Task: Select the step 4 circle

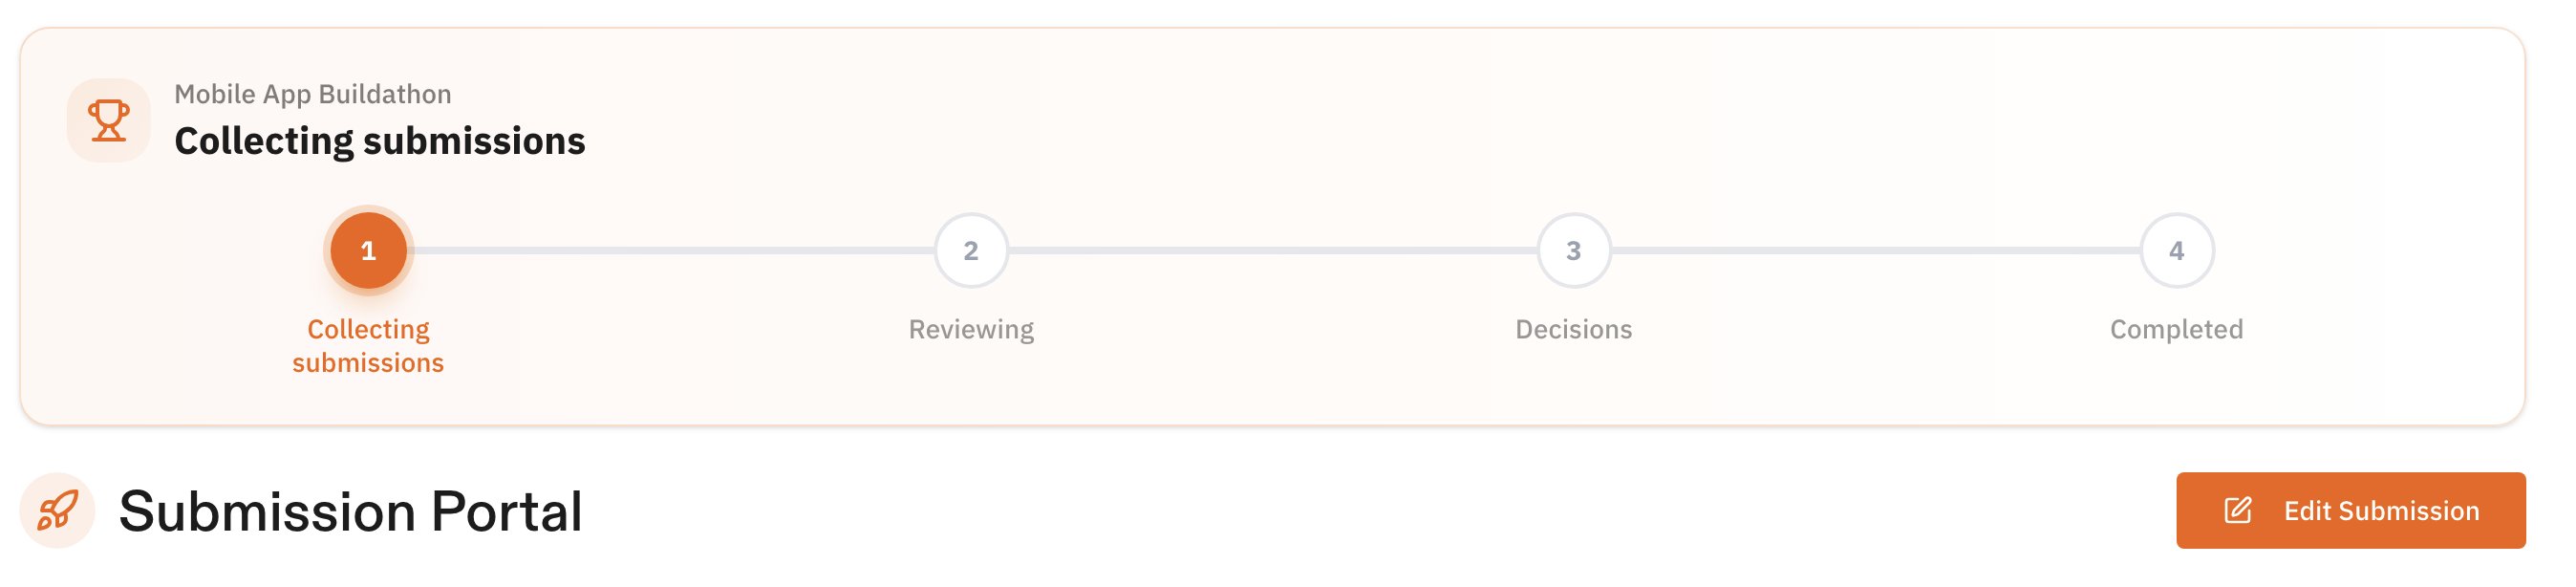Action: click(2176, 251)
